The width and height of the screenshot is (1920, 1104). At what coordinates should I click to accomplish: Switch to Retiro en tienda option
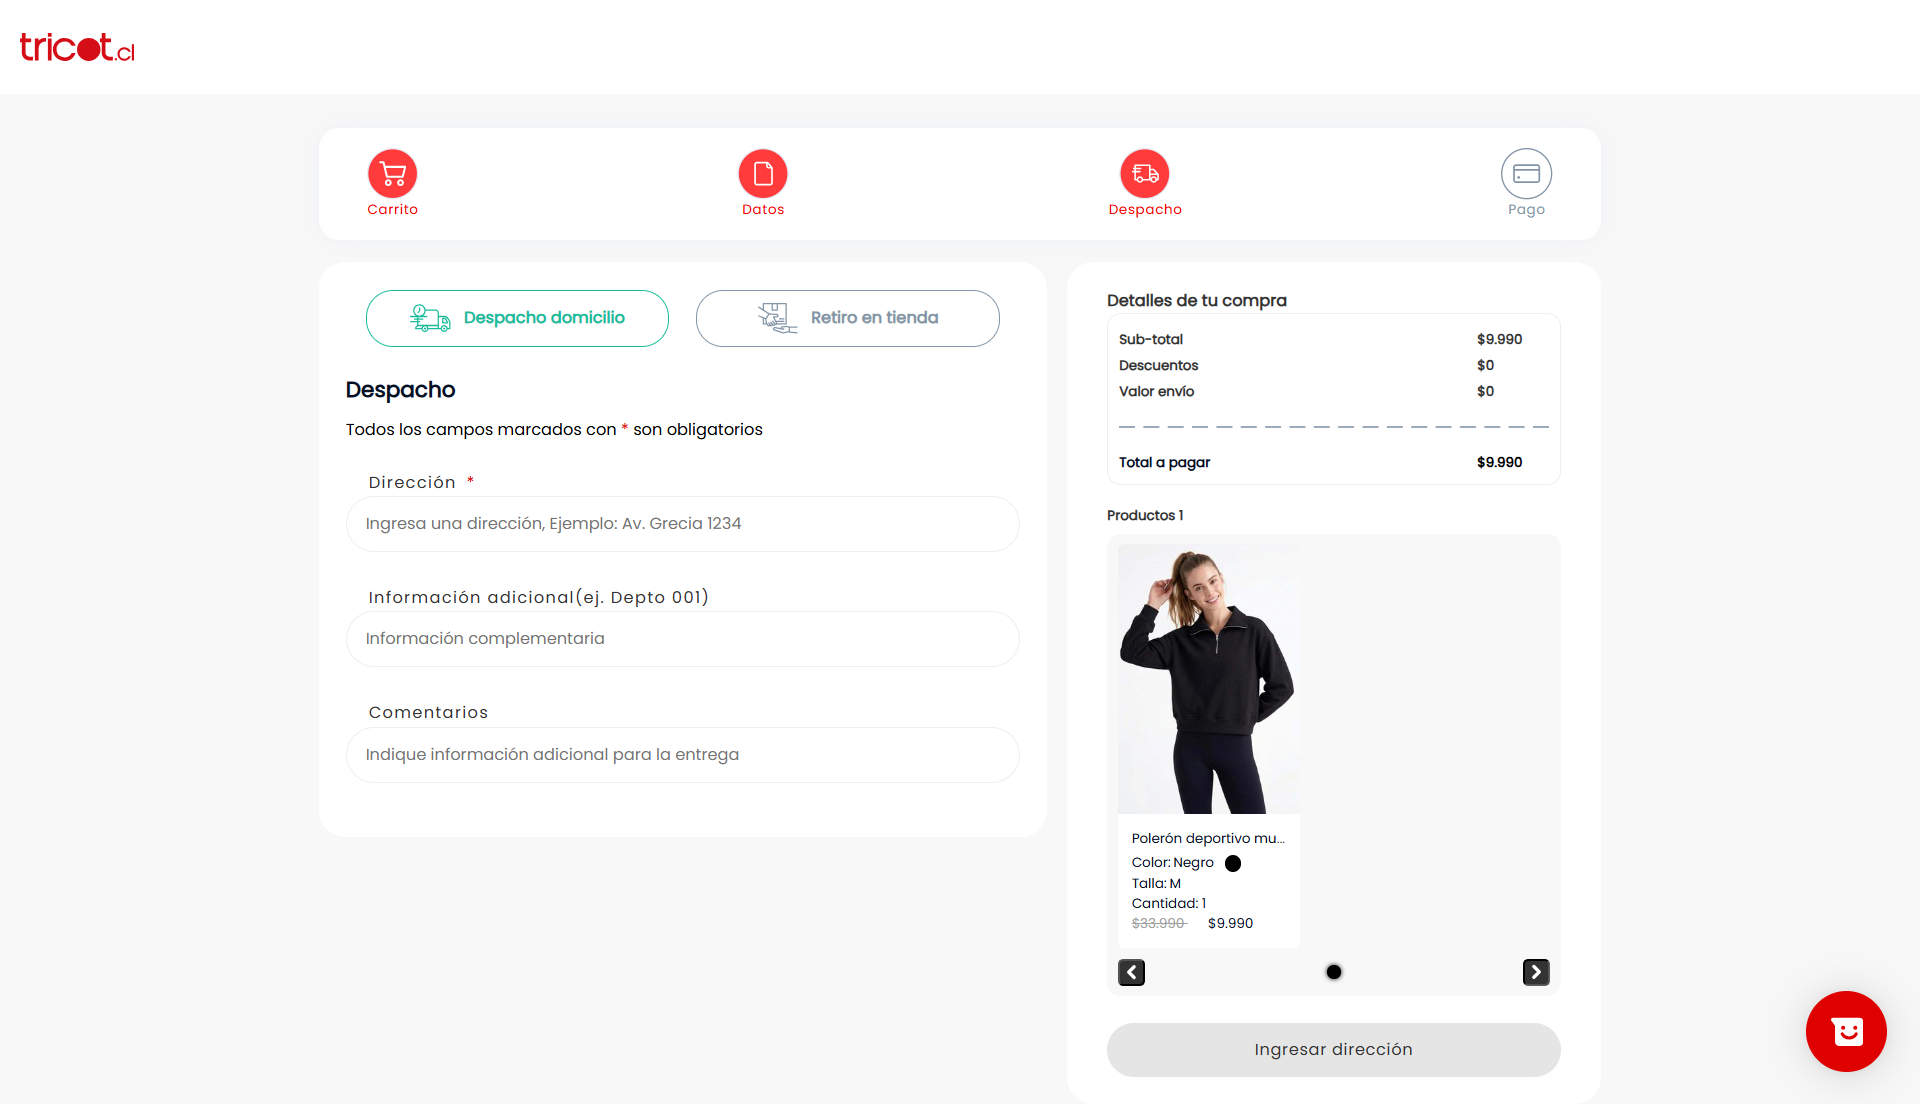tap(848, 318)
